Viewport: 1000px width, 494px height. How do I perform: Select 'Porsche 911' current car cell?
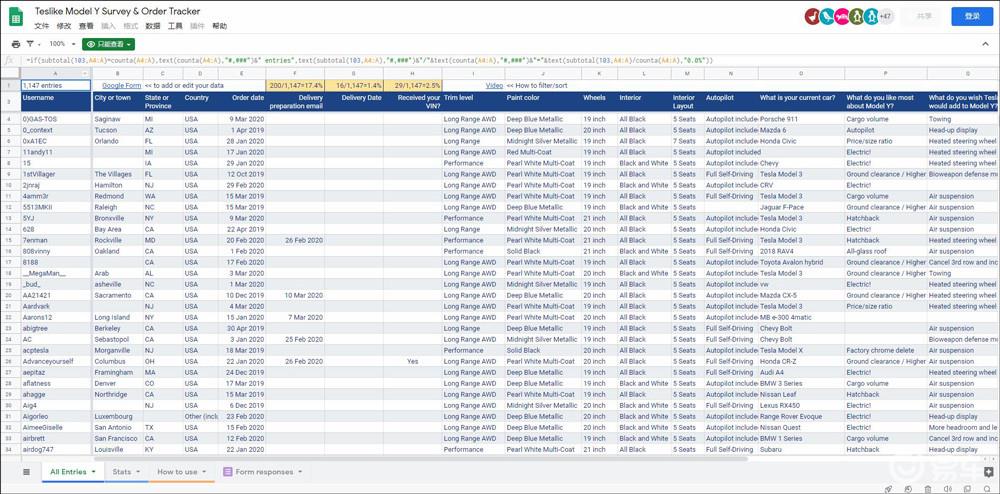[800, 119]
